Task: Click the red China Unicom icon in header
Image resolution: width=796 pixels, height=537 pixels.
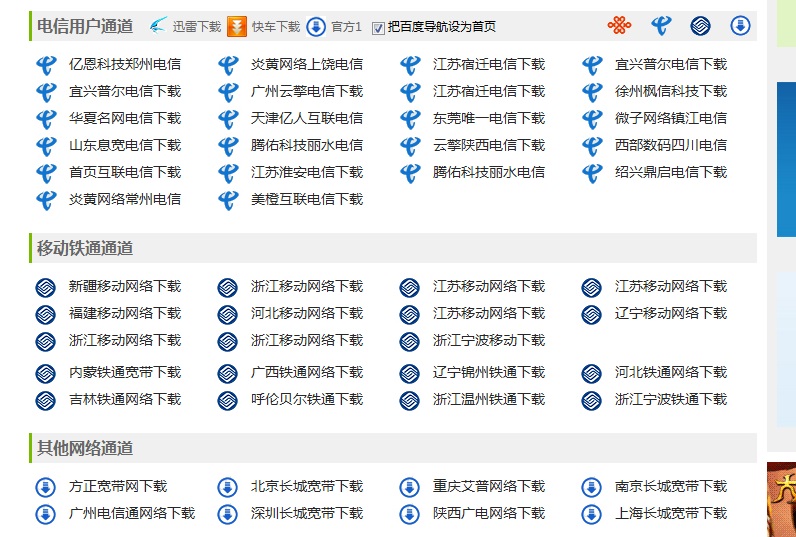Action: [x=619, y=26]
